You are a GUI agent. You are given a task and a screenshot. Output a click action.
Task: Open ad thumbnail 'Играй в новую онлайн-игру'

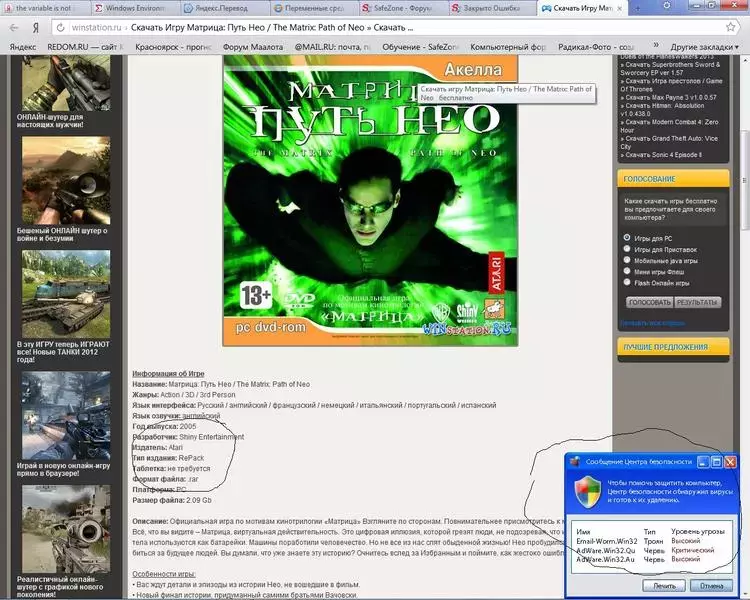tap(66, 415)
